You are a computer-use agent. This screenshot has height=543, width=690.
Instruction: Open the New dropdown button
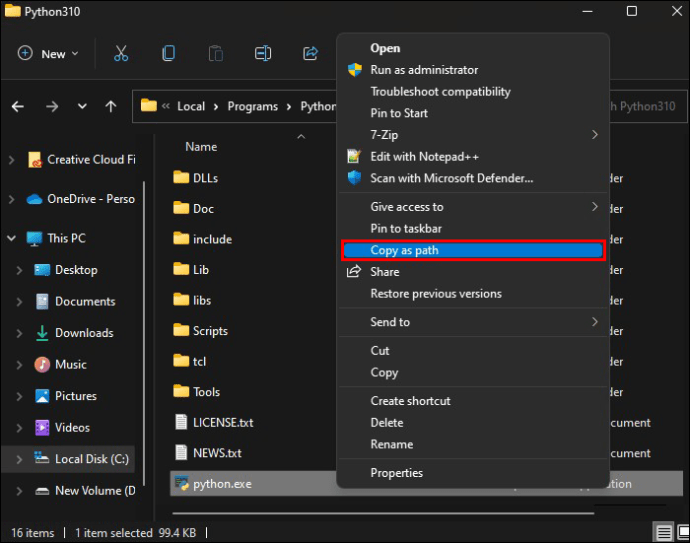46,54
